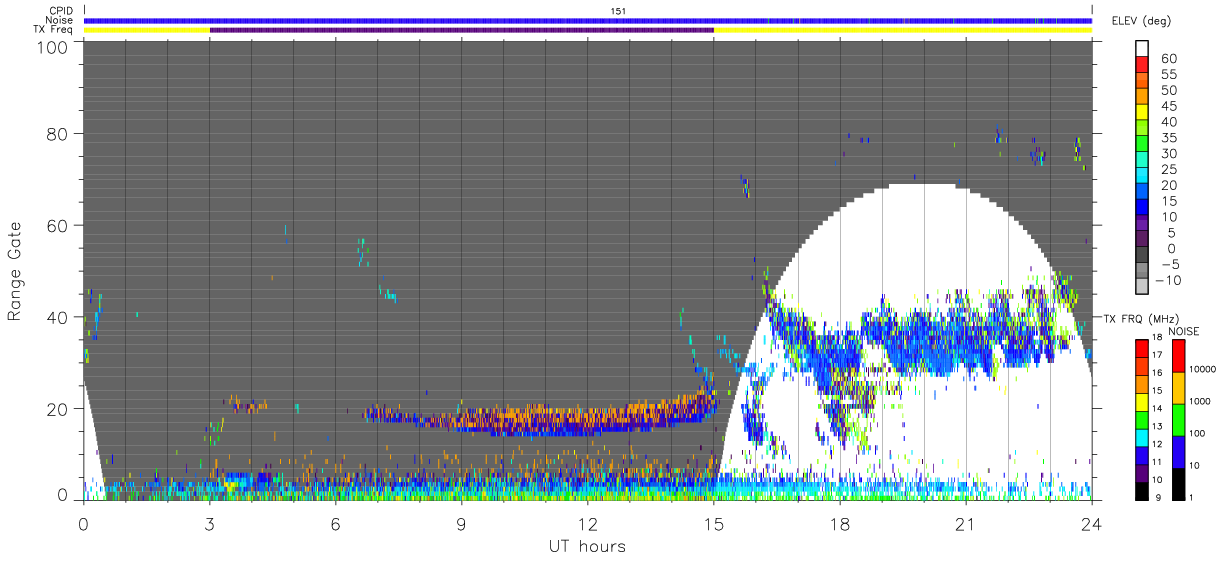Image resolution: width=1228 pixels, height=567 pixels.
Task: Pick the white top cell of ELEV bar
Action: pyautogui.click(x=1144, y=48)
